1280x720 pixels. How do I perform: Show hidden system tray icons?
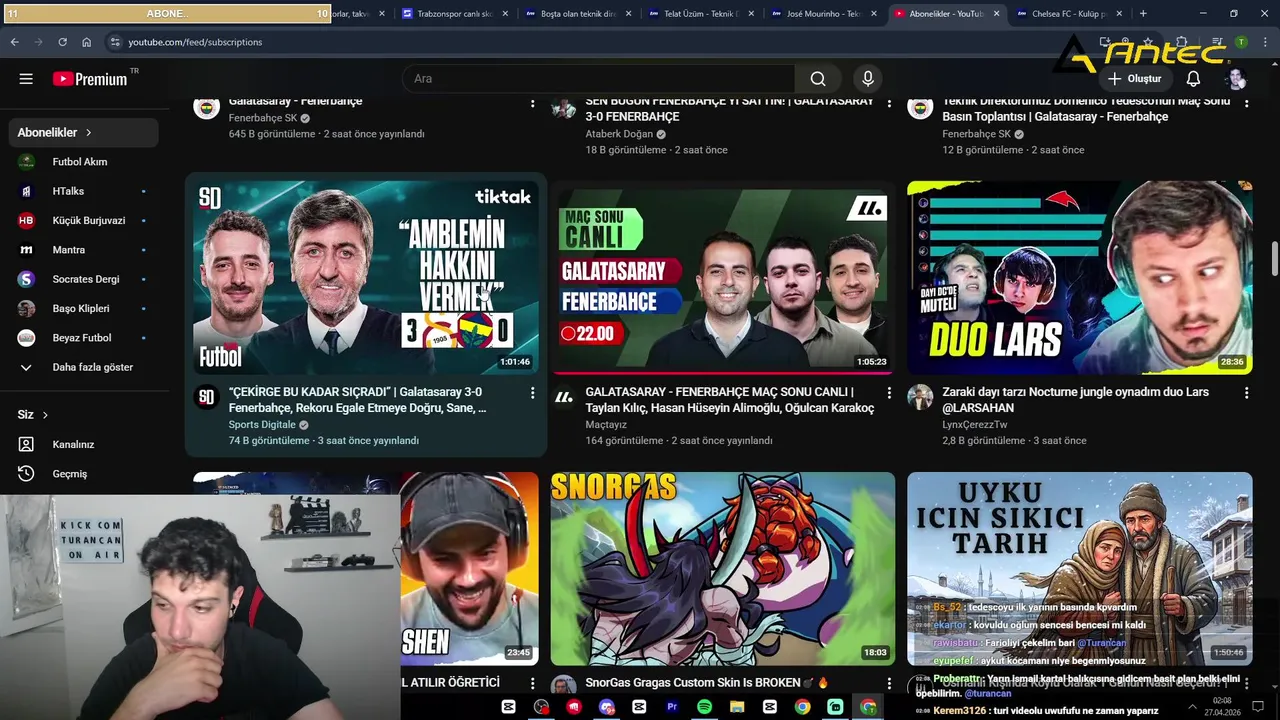coord(1192,707)
